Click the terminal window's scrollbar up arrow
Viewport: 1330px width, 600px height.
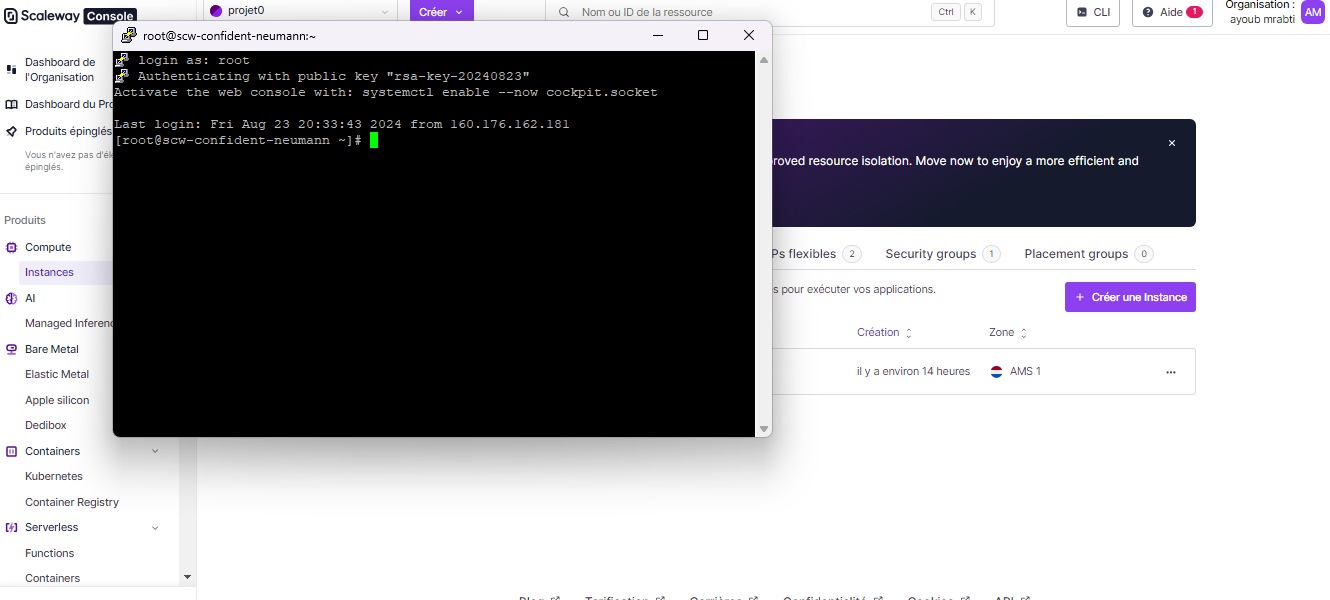point(764,59)
